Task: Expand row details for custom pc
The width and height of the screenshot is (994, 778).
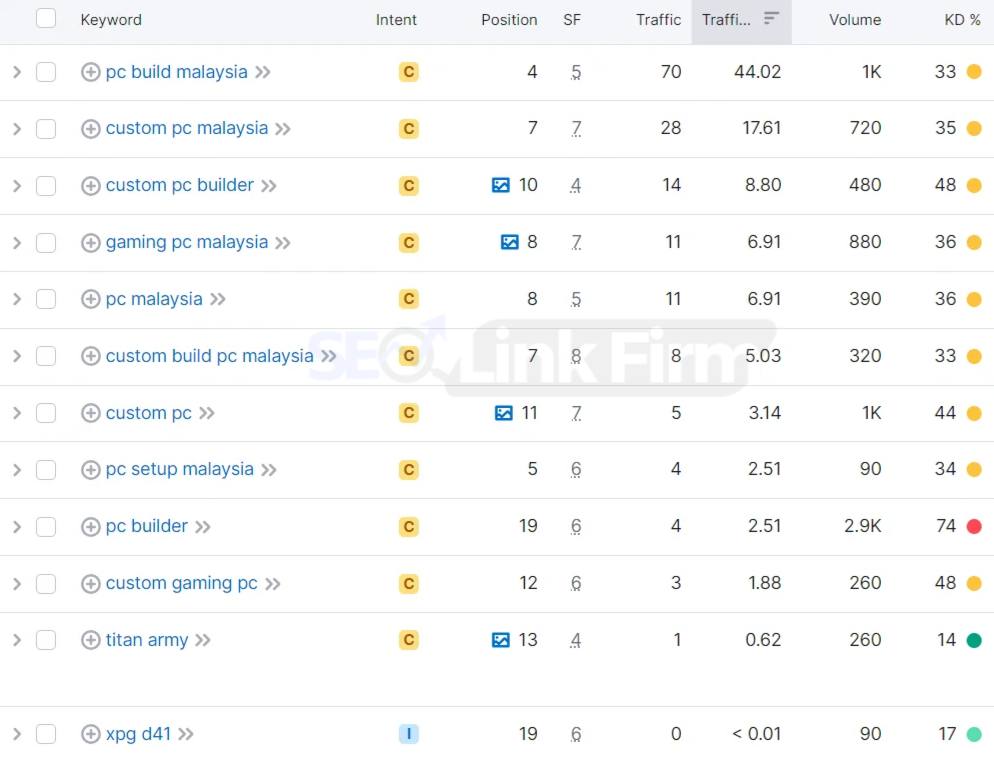Action: click(x=17, y=413)
